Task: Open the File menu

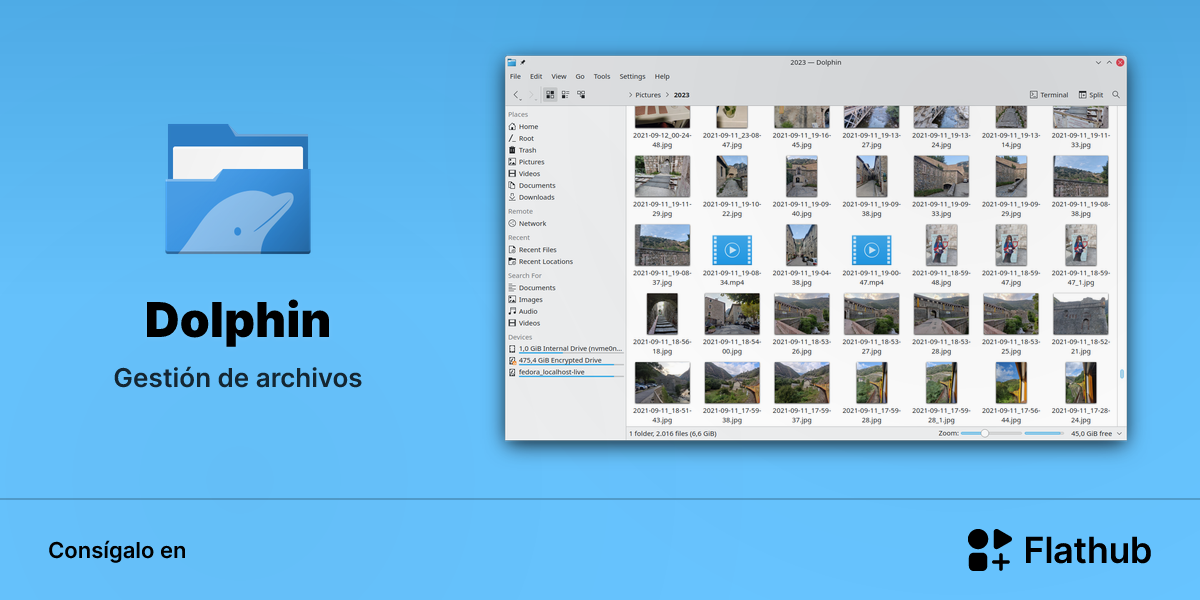Action: coord(515,76)
